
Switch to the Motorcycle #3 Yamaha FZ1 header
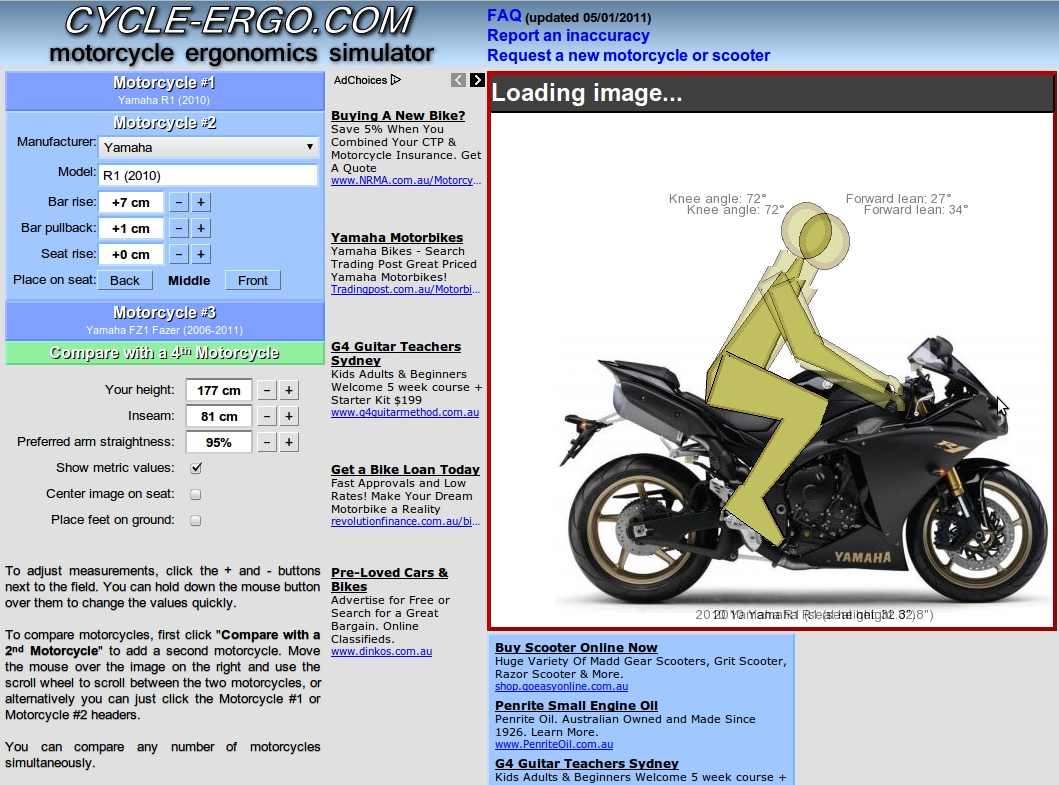click(164, 320)
